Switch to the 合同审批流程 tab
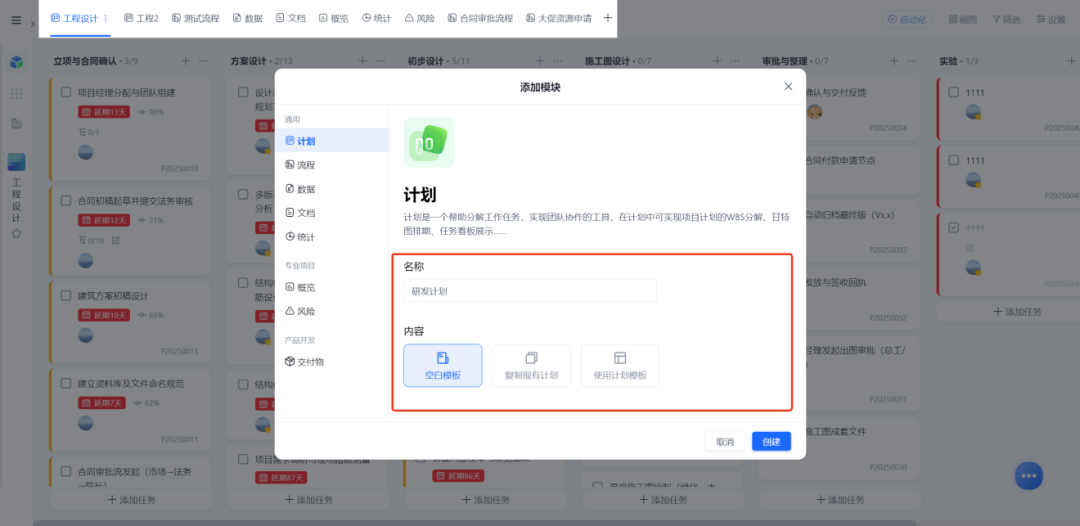The image size is (1080, 526). click(480, 19)
